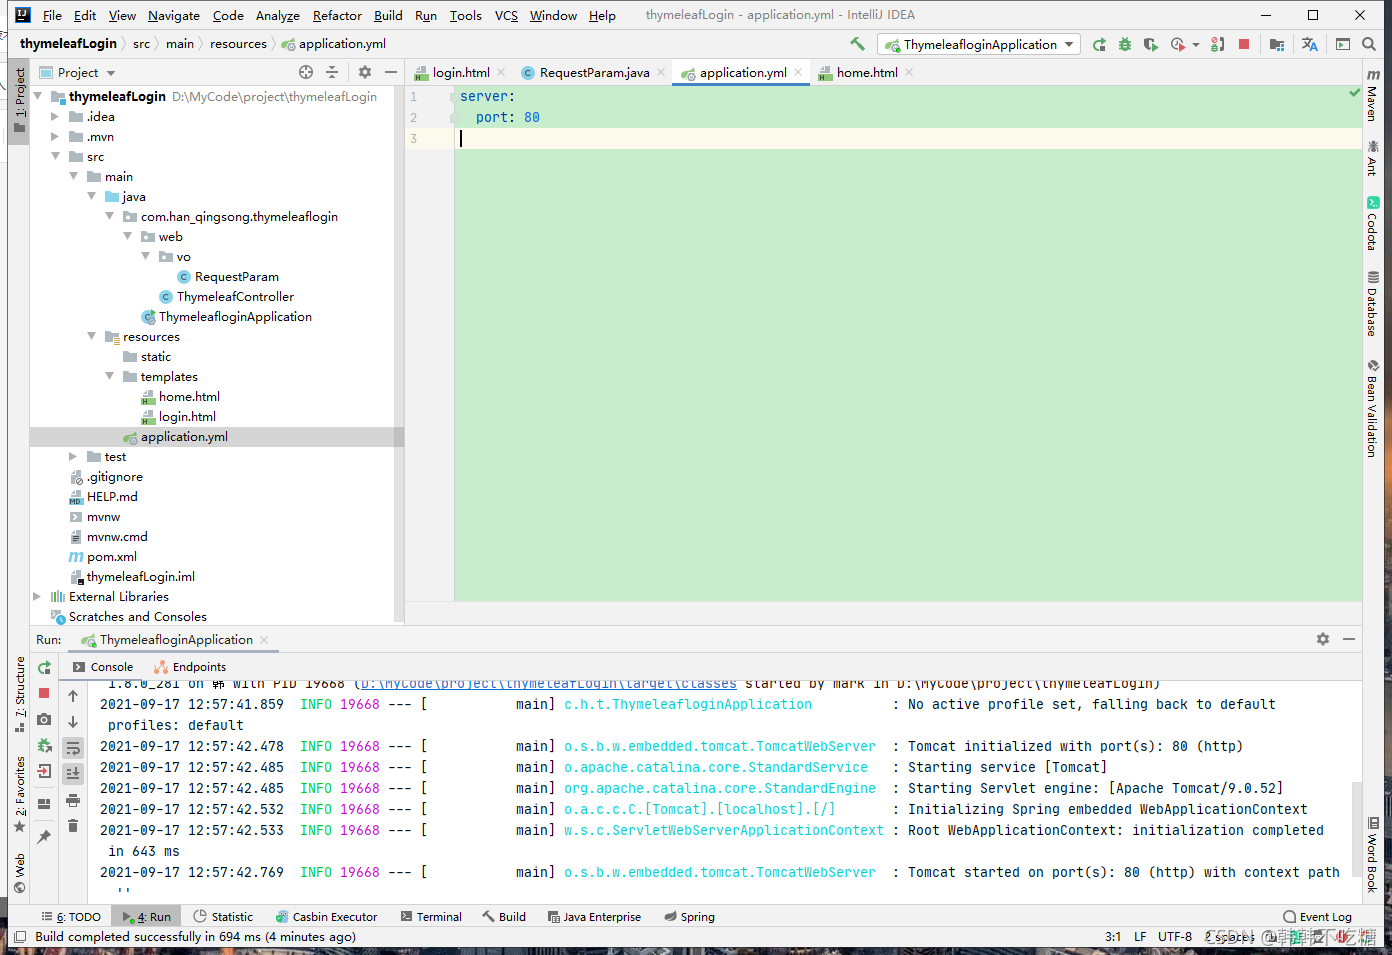Collapse the src folder
This screenshot has height=955, width=1392.
[x=55, y=157]
